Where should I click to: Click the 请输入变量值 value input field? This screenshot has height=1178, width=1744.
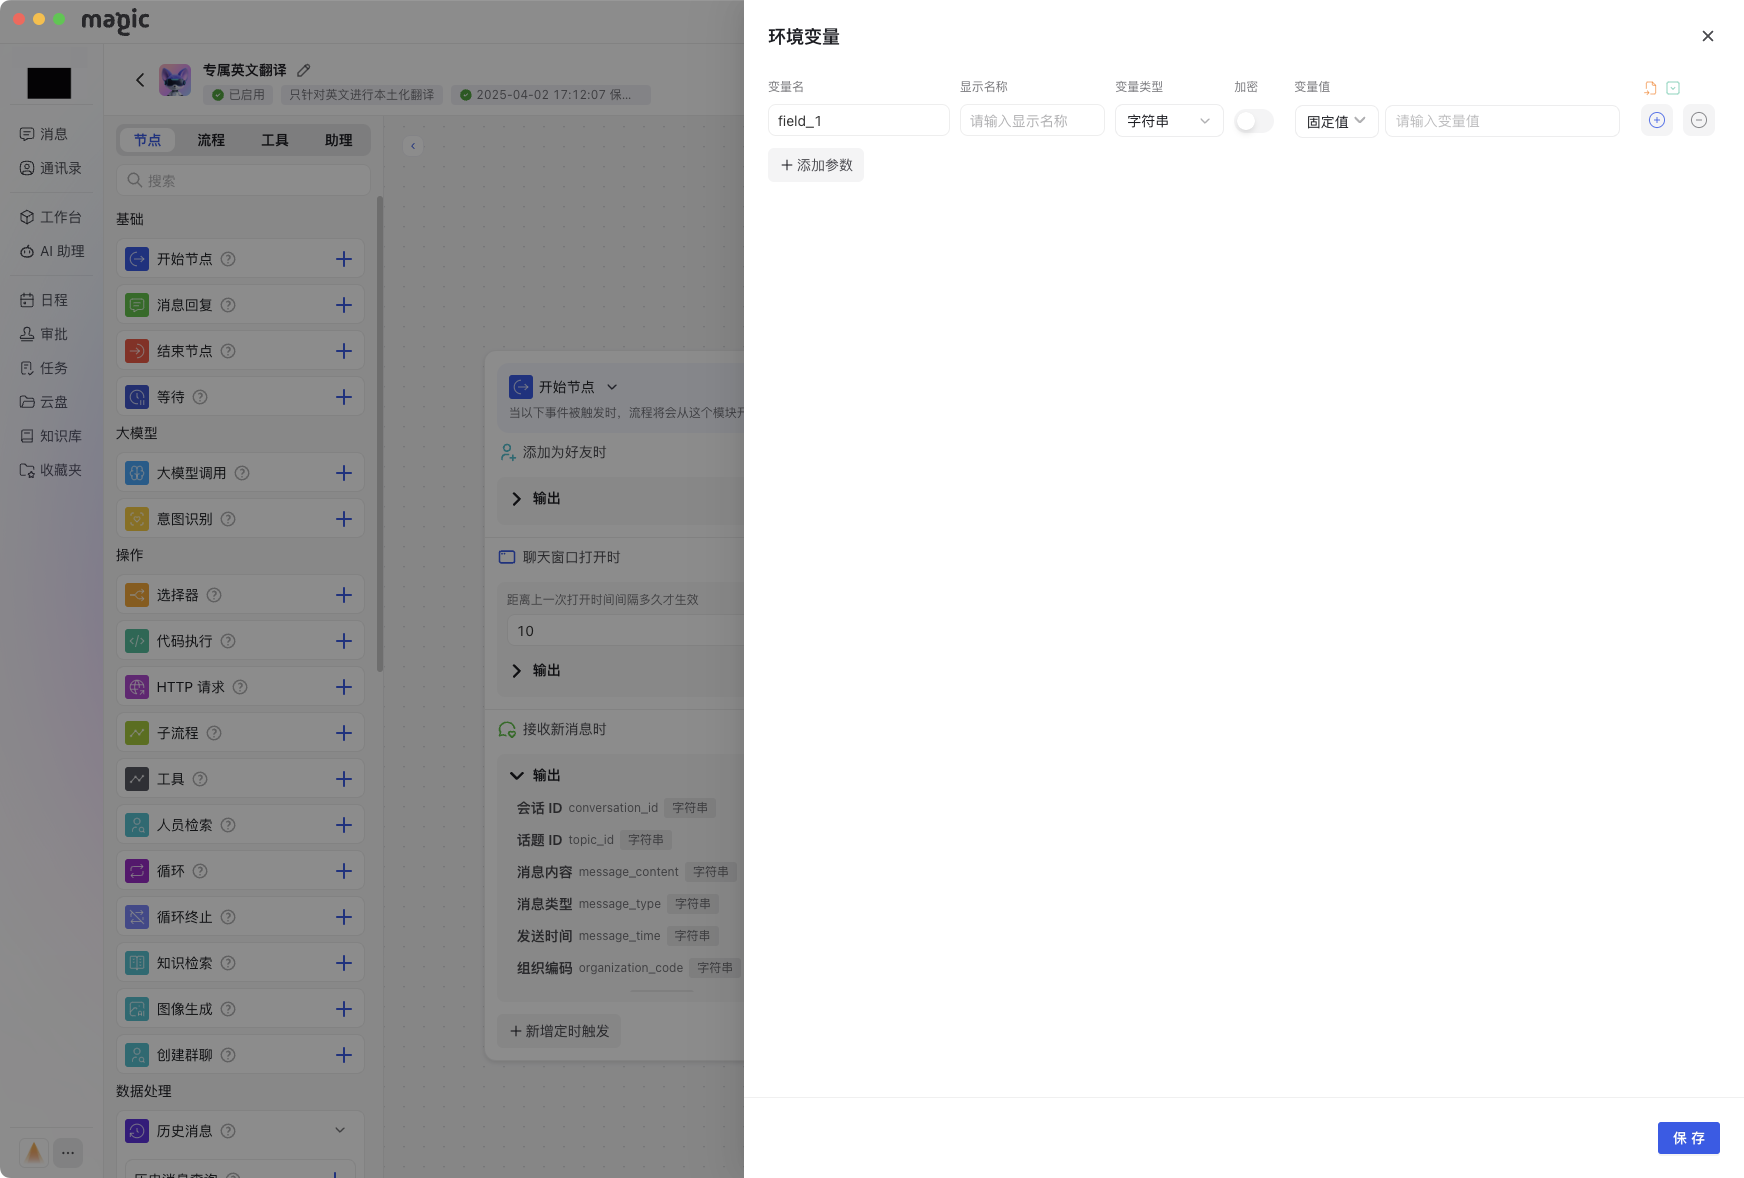[1502, 121]
